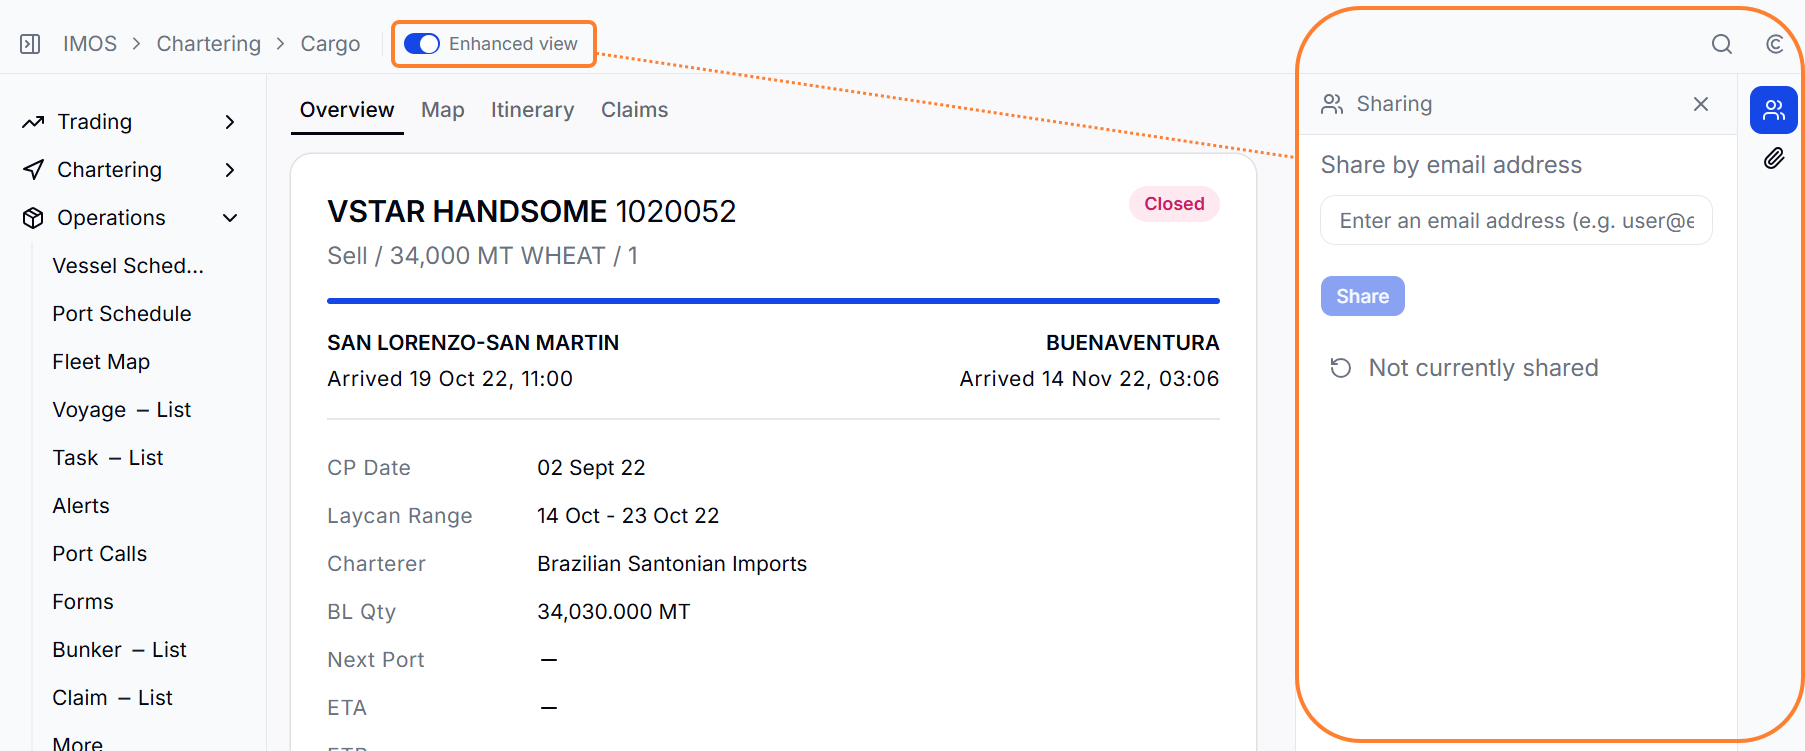Click the Operations cube icon
The width and height of the screenshot is (1805, 751).
click(33, 218)
